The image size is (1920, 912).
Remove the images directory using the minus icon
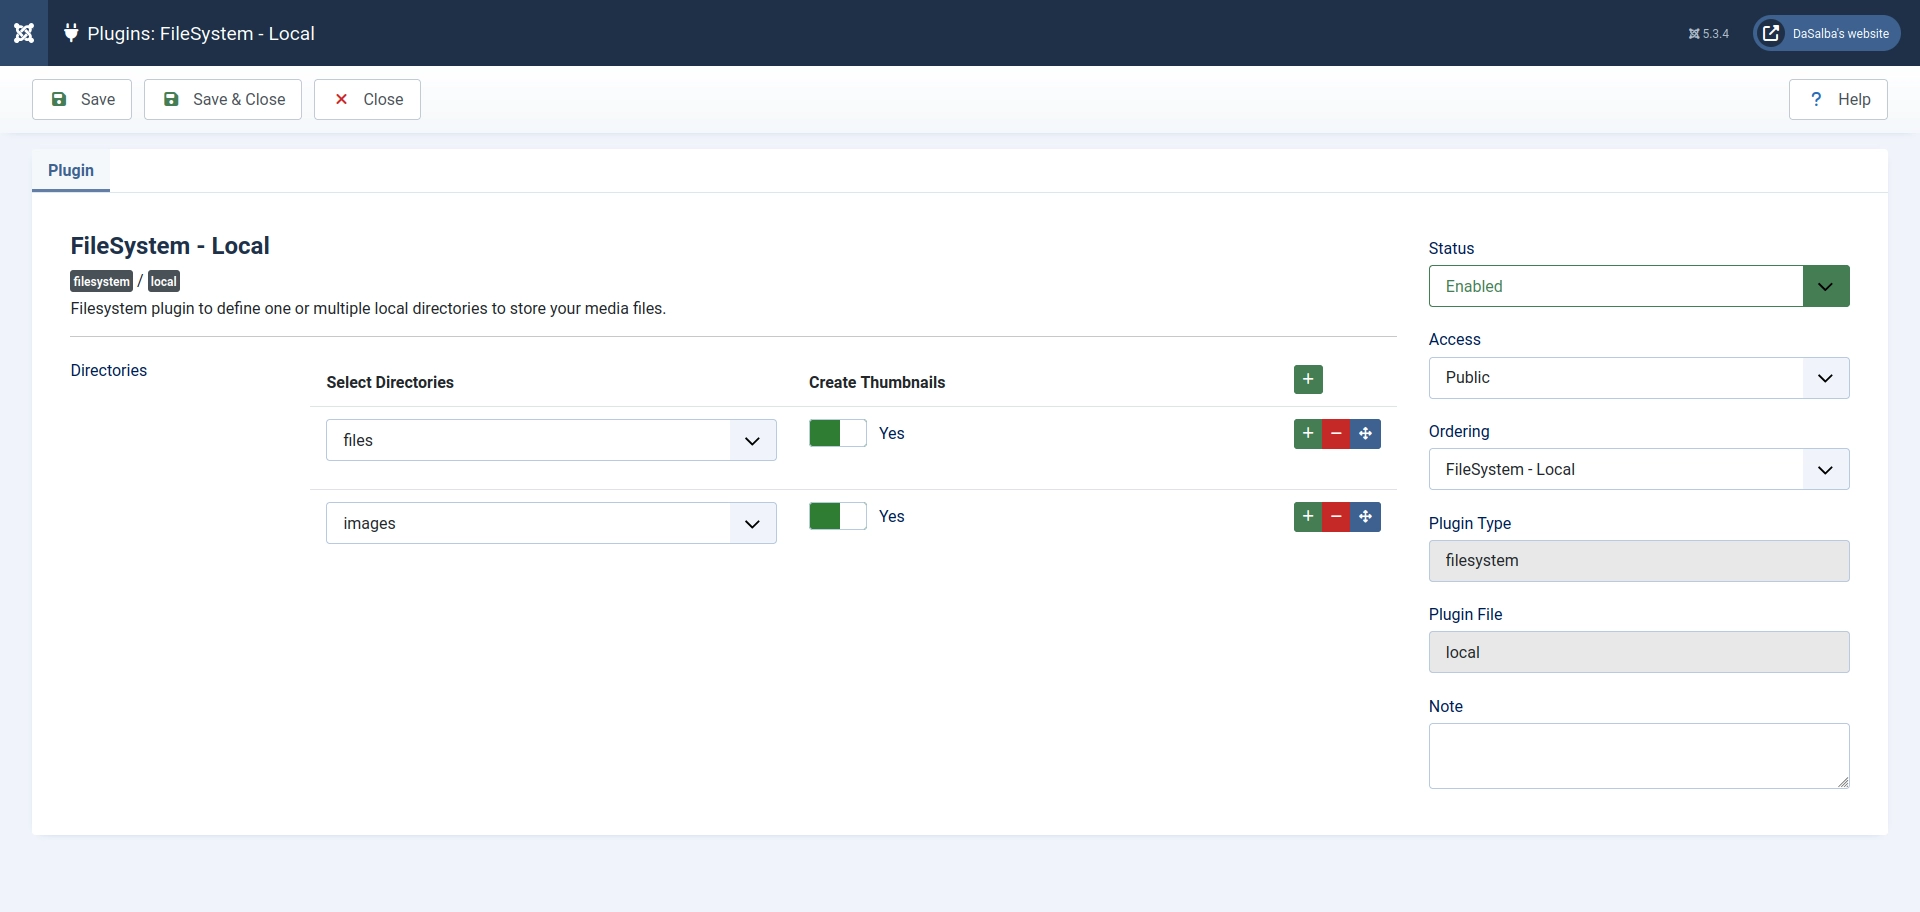click(x=1336, y=517)
